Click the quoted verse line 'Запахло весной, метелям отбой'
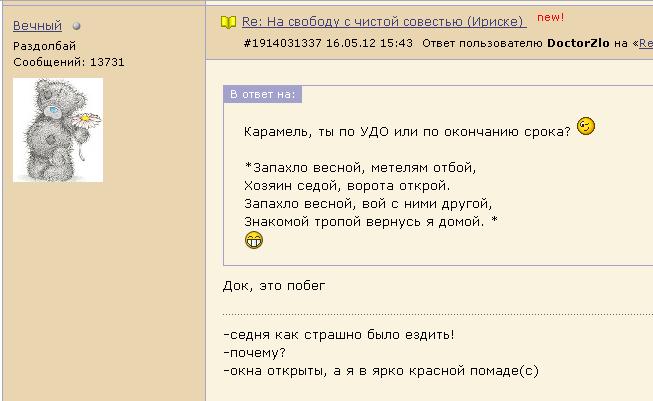653x401 pixels. click(360, 168)
